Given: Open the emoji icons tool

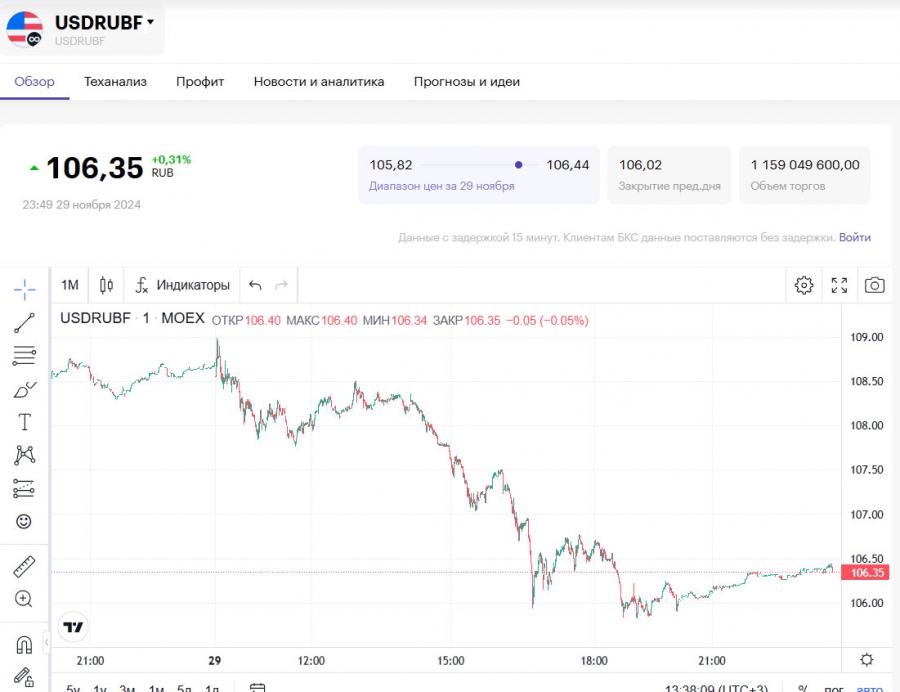Looking at the screenshot, I should [25, 521].
